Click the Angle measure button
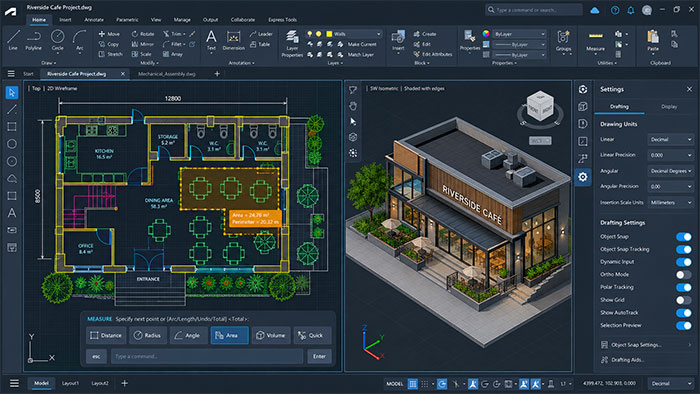Viewport: 700px width, 394px height. (188, 335)
